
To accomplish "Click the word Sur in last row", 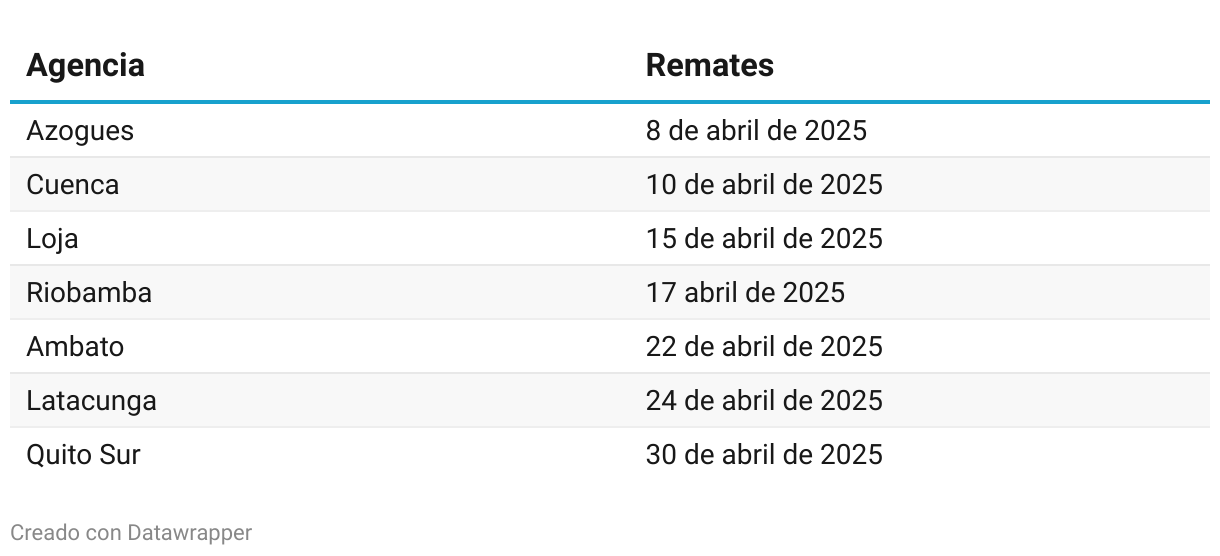I will pyautogui.click(x=119, y=455).
